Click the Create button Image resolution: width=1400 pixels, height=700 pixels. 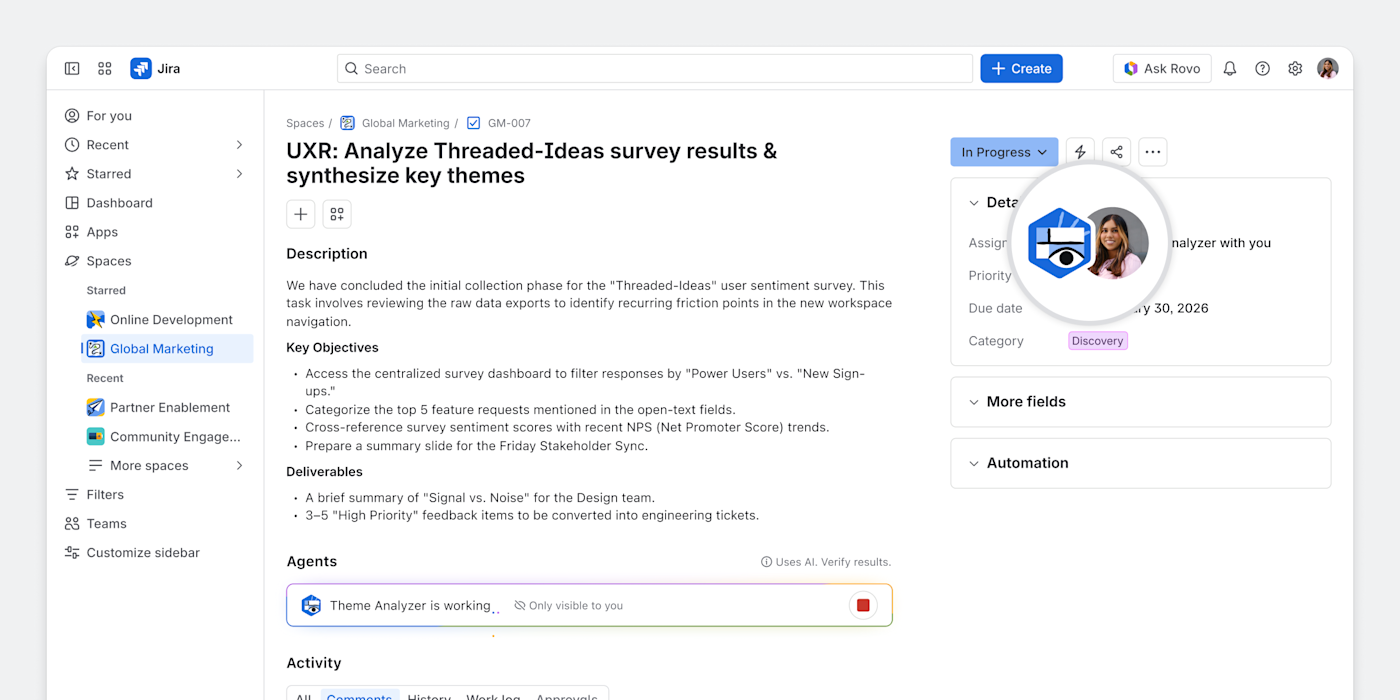click(x=1021, y=68)
